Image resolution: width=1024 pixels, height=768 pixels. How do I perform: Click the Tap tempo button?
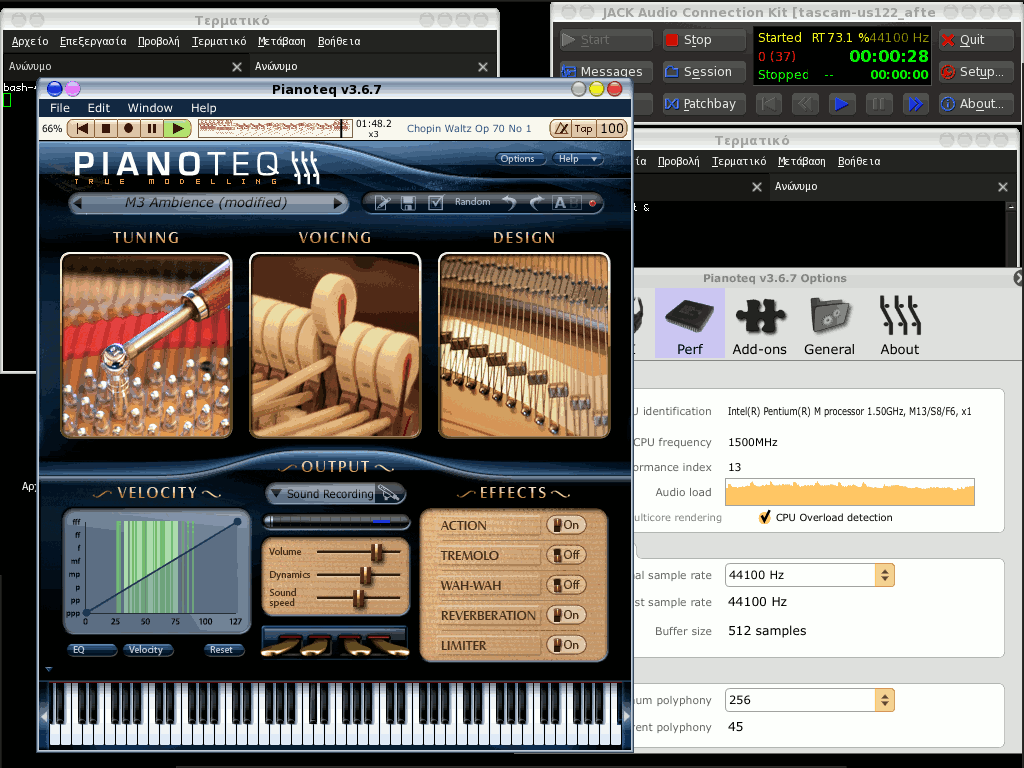[x=583, y=129]
